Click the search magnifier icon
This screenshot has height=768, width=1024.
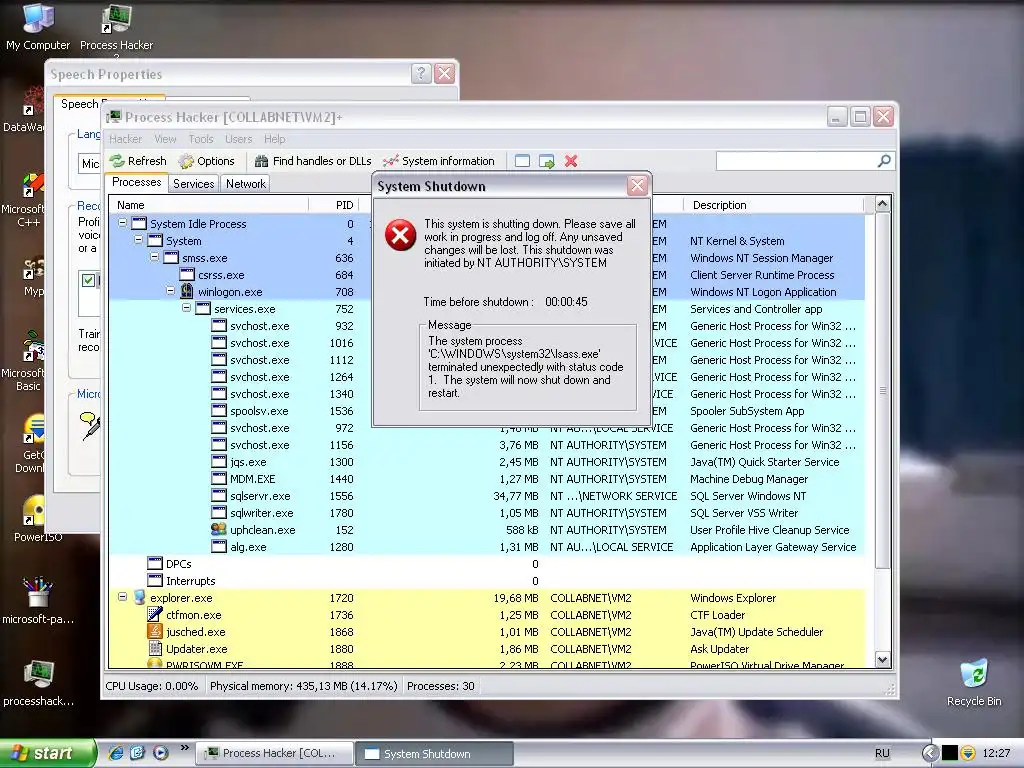(x=884, y=161)
